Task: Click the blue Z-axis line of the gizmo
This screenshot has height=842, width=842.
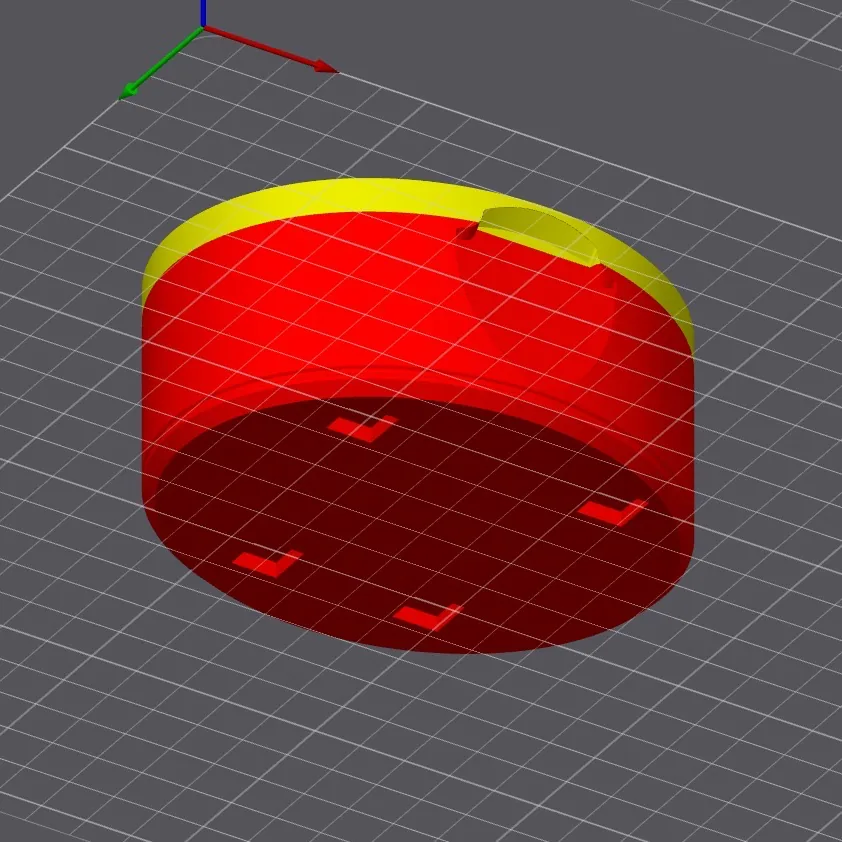Action: 203,13
